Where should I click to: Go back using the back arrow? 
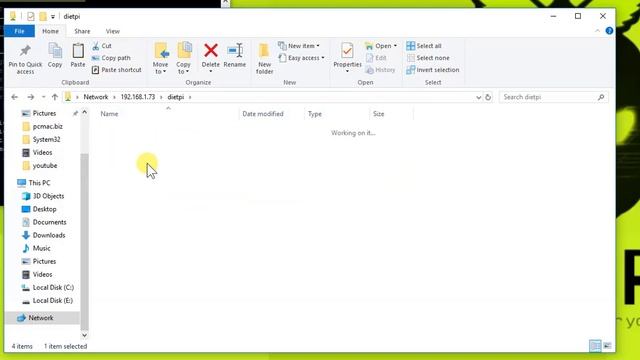click(x=15, y=97)
